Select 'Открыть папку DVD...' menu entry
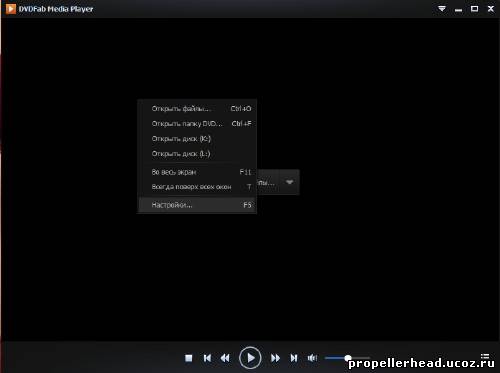This screenshot has width=500, height=373. [197, 124]
